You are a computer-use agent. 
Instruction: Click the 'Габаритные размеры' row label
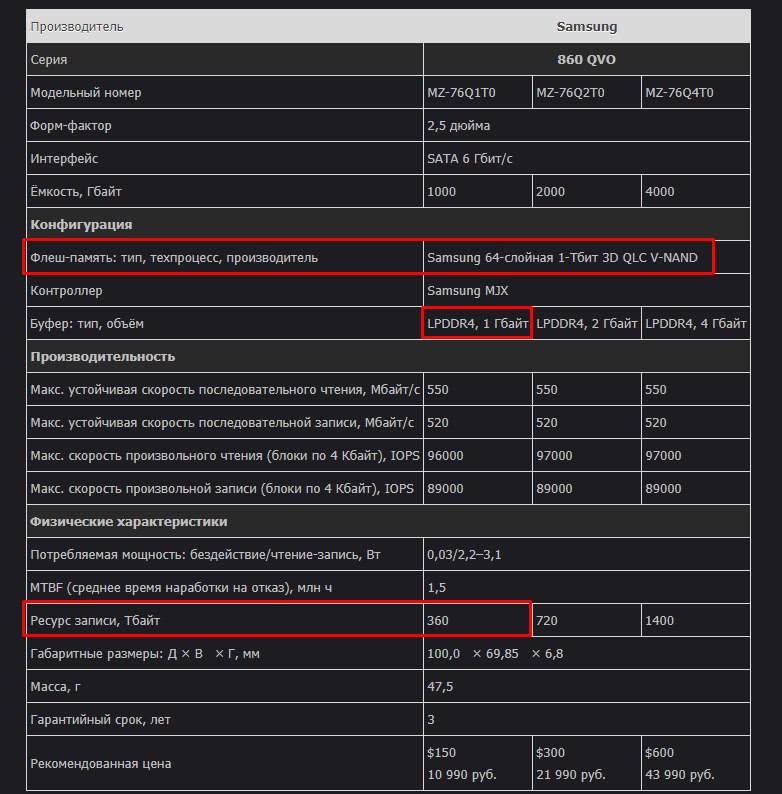point(145,654)
